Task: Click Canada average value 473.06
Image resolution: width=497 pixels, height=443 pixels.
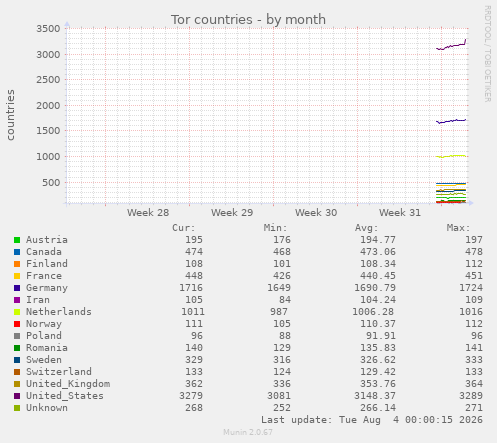Action: point(378,252)
